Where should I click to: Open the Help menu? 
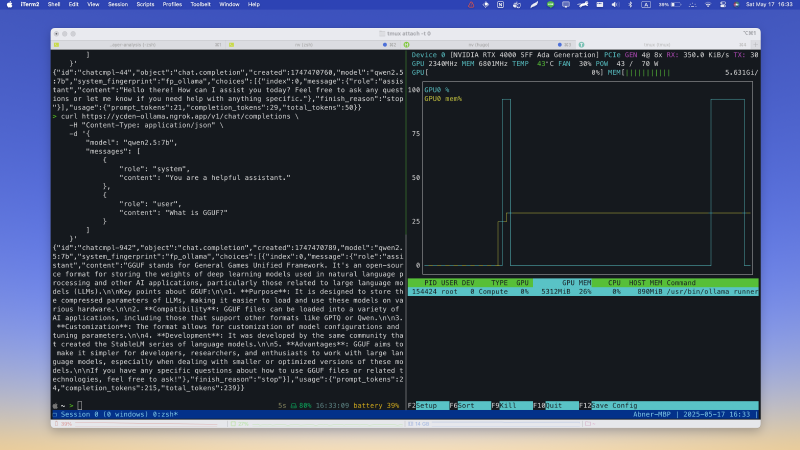254,5
